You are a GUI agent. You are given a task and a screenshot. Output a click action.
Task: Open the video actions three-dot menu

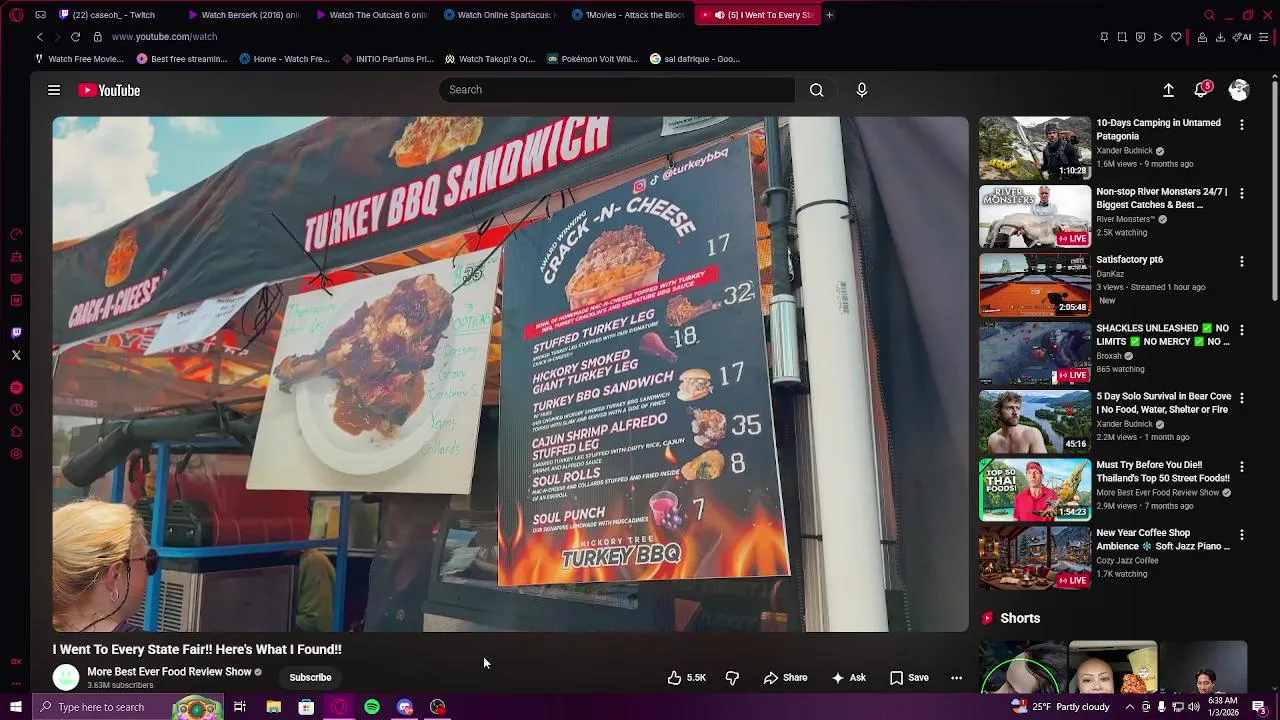(x=956, y=678)
